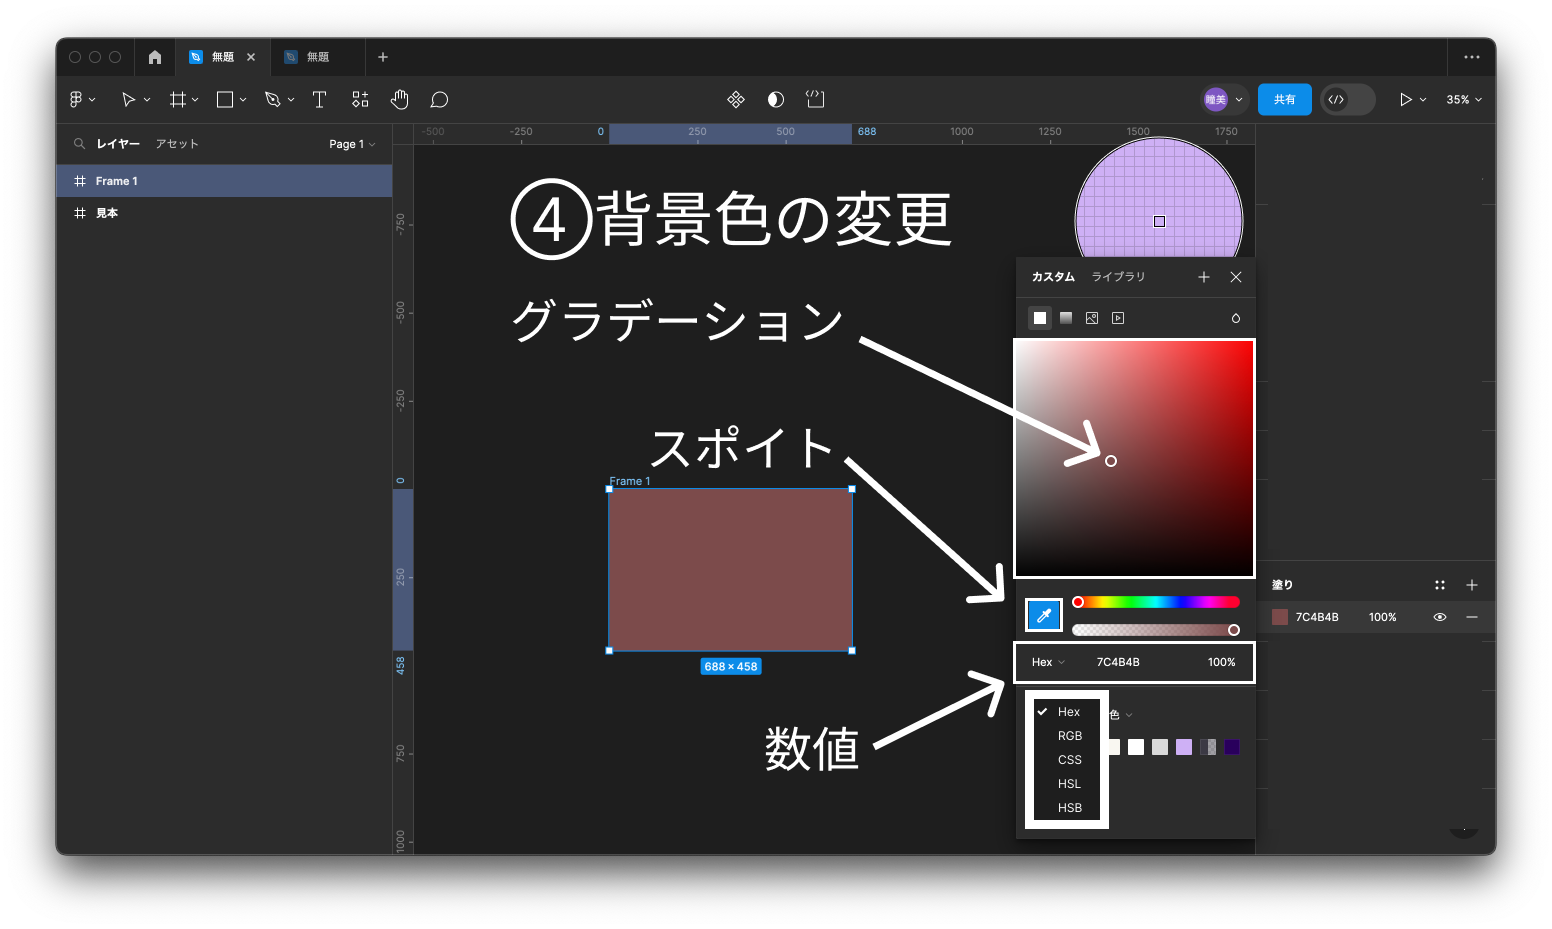This screenshot has height=929, width=1552.
Task: Open the 35% zoom dropdown
Action: pyautogui.click(x=1464, y=99)
